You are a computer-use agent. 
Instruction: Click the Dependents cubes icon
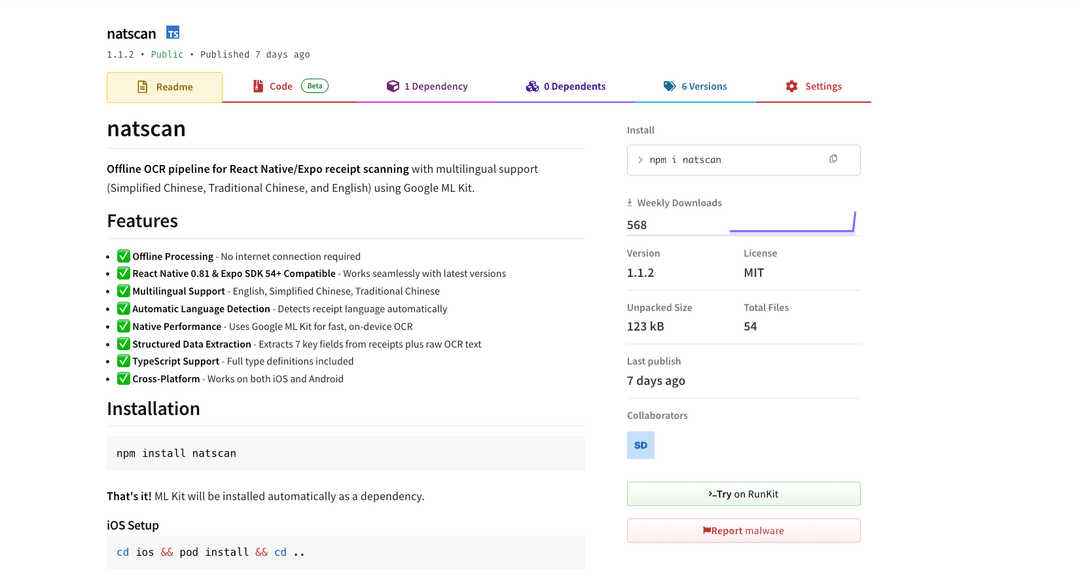[x=532, y=86]
